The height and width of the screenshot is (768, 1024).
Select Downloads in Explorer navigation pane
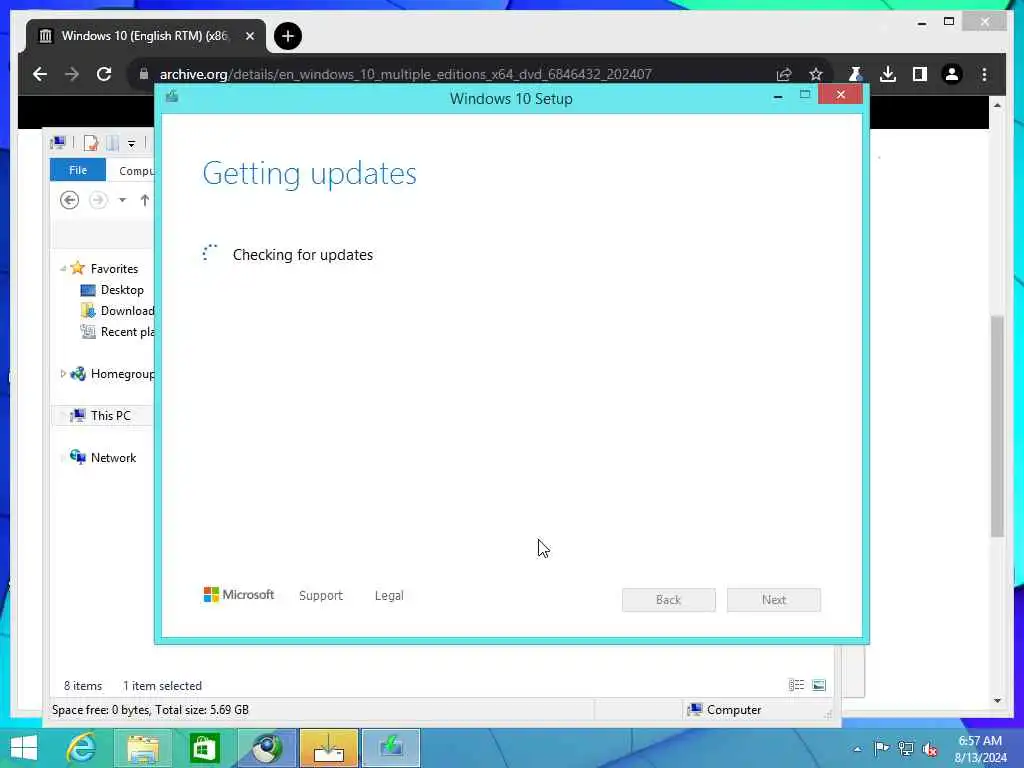[127, 310]
